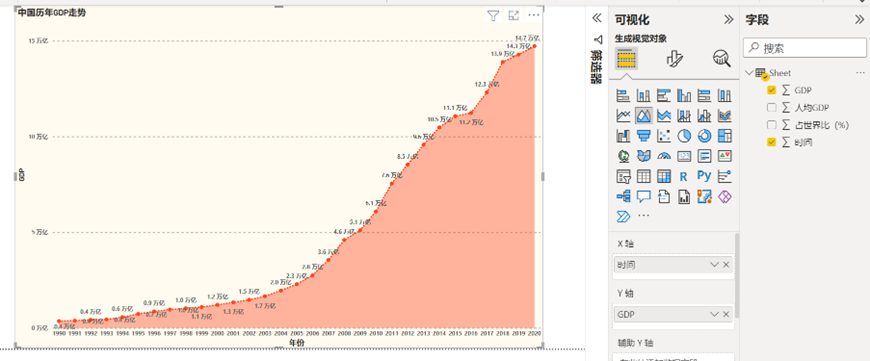This screenshot has height=361, width=870.
Task: Select the ArcGIS maps visual
Action: pyautogui.click(x=704, y=196)
